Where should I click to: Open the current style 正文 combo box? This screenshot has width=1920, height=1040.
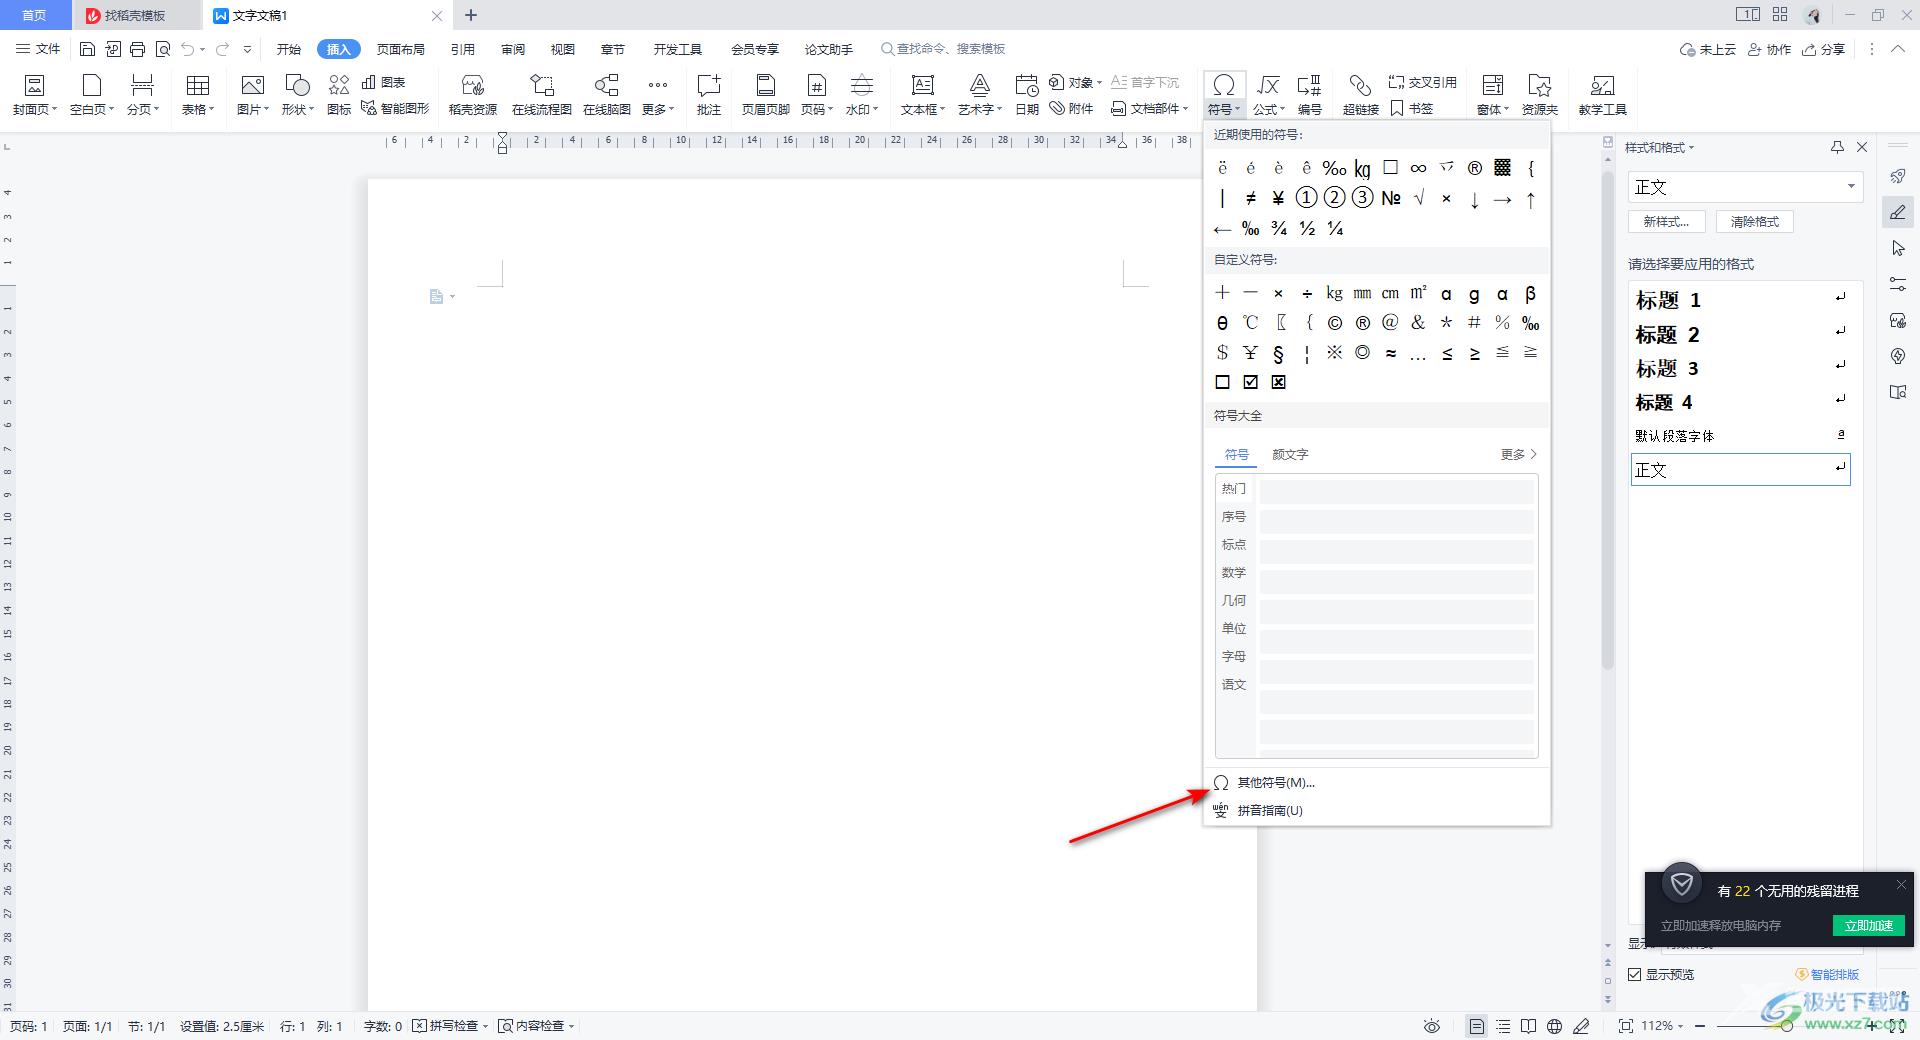(x=1745, y=187)
